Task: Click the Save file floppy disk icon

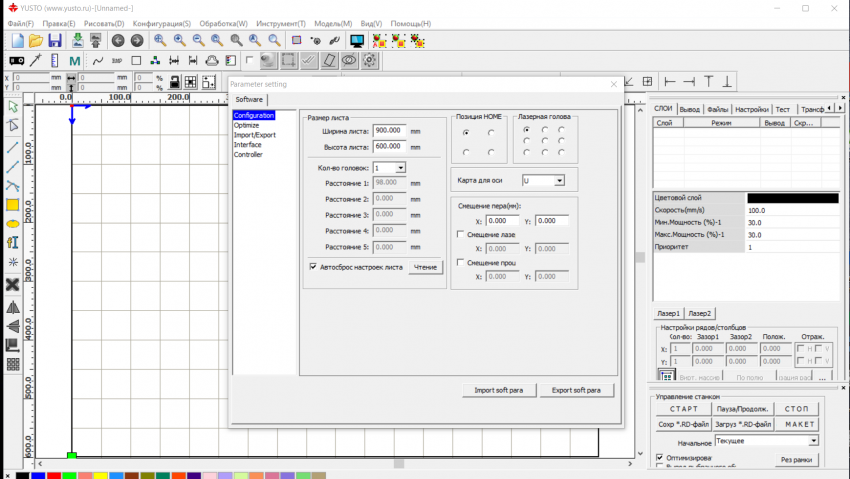Action: 55,41
